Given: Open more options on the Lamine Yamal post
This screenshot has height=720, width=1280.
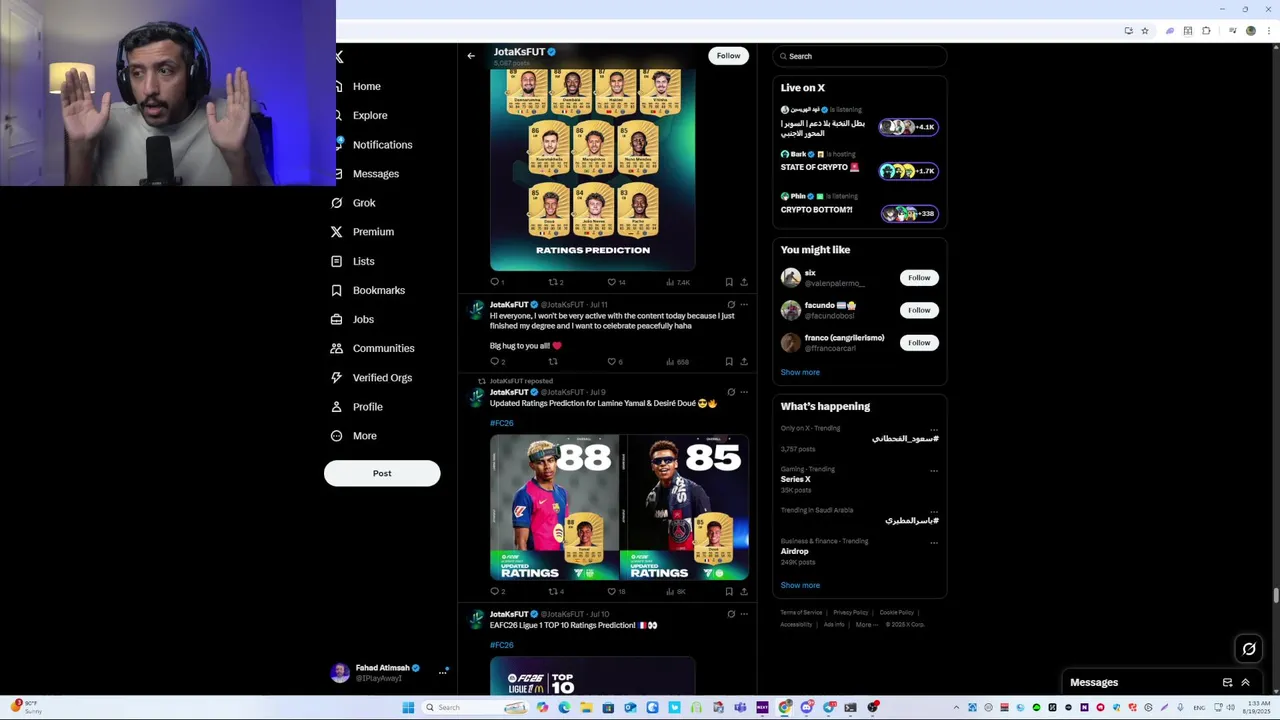Looking at the screenshot, I should click(x=743, y=392).
